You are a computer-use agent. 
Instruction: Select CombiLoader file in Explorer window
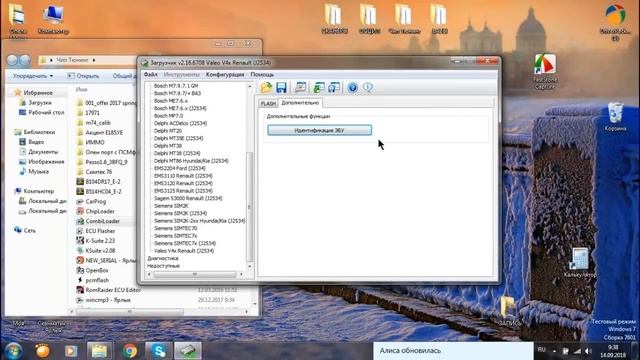102,221
